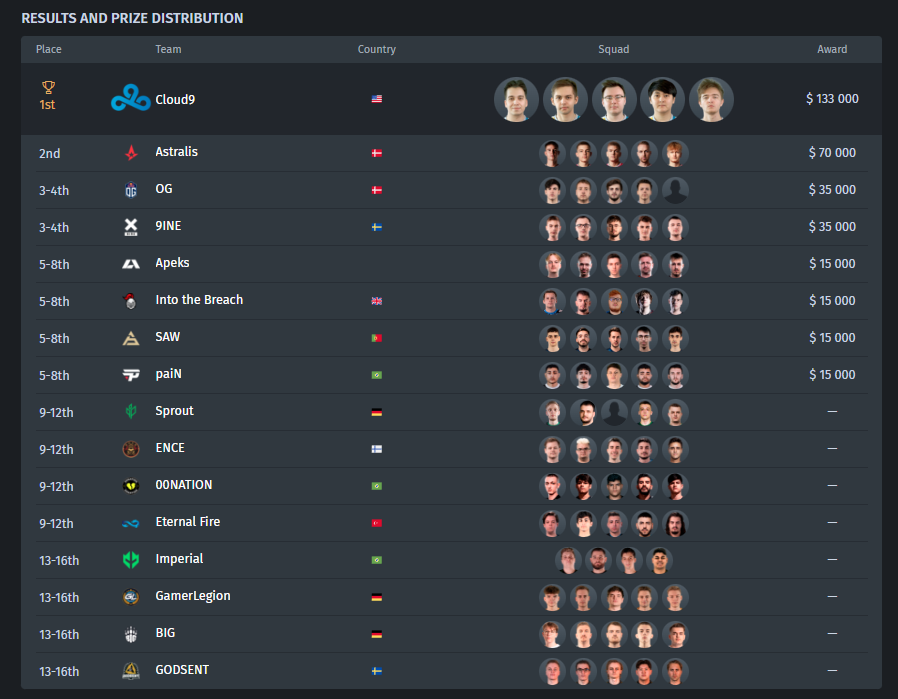The height and width of the screenshot is (699, 898).
Task: Click the $ 15 000 award for paiN
Action: (832, 374)
